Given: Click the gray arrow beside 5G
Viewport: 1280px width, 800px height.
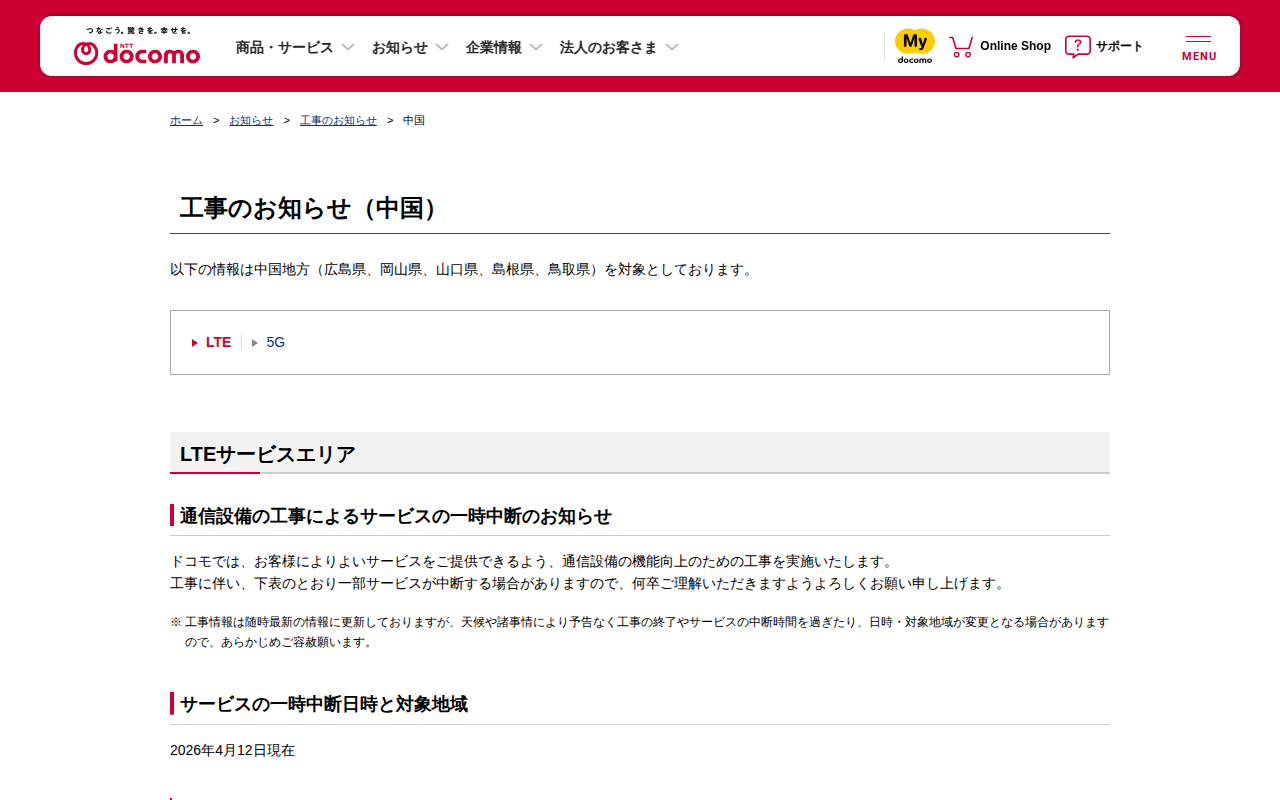Looking at the screenshot, I should (255, 343).
